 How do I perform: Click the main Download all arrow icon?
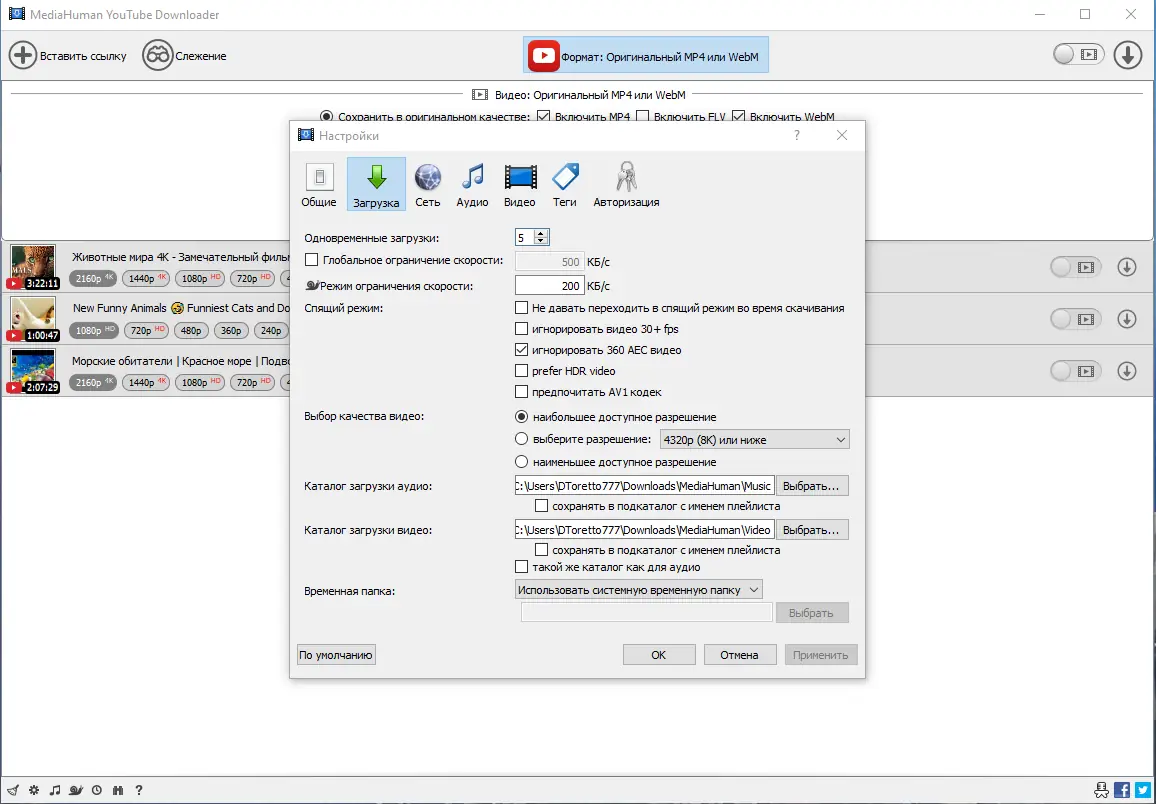1127,55
